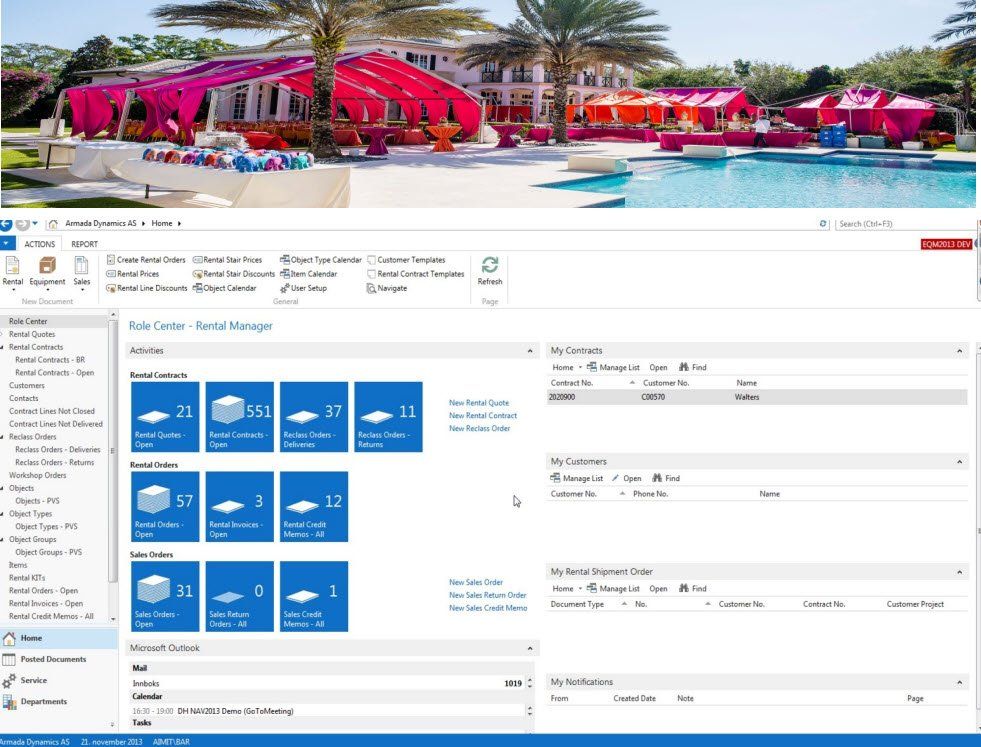
Task: Click the Refresh page icon
Action: 490,265
